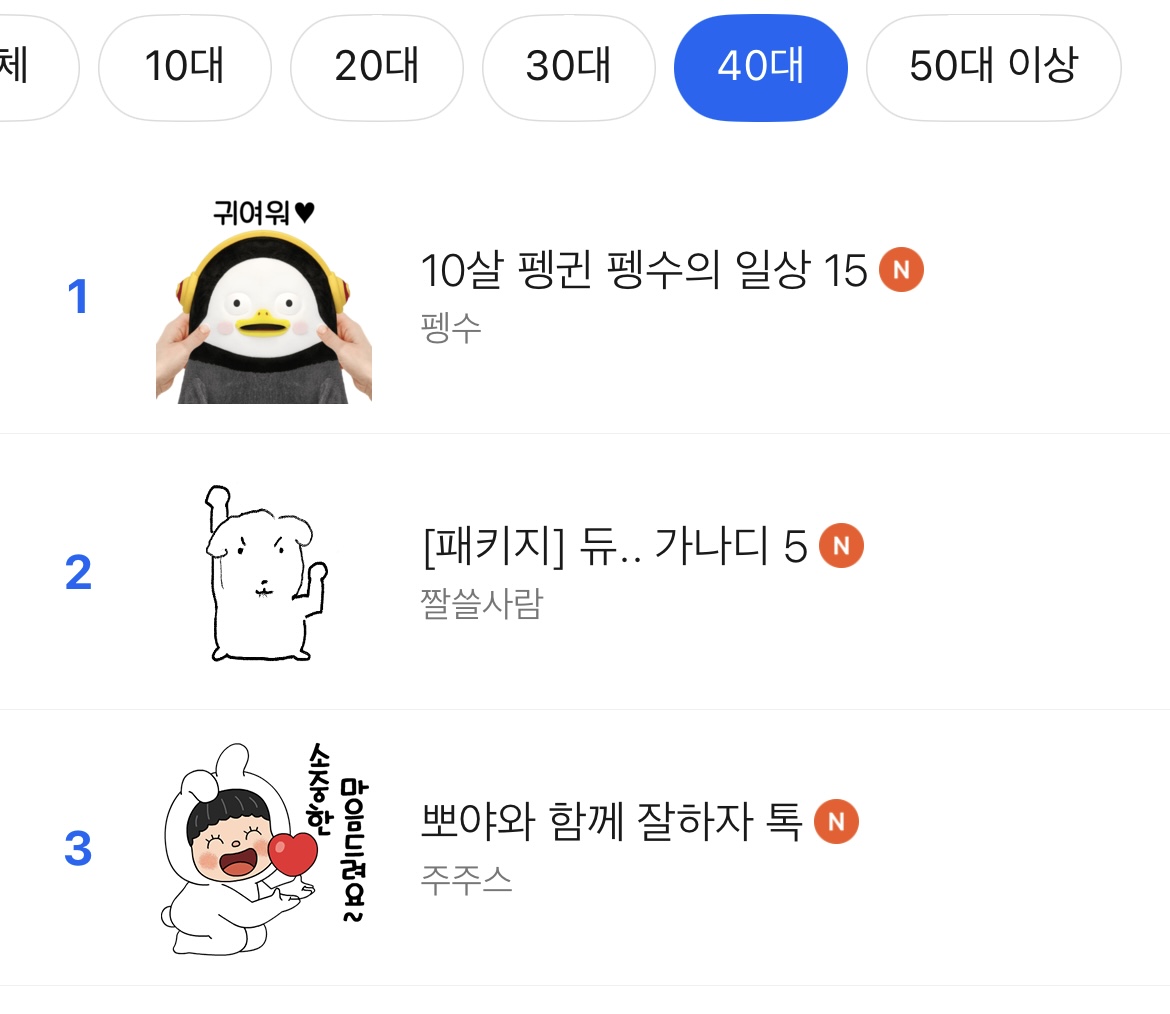Image resolution: width=1170 pixels, height=1014 pixels.
Task: Click the rank number 1
Action: 78,297
